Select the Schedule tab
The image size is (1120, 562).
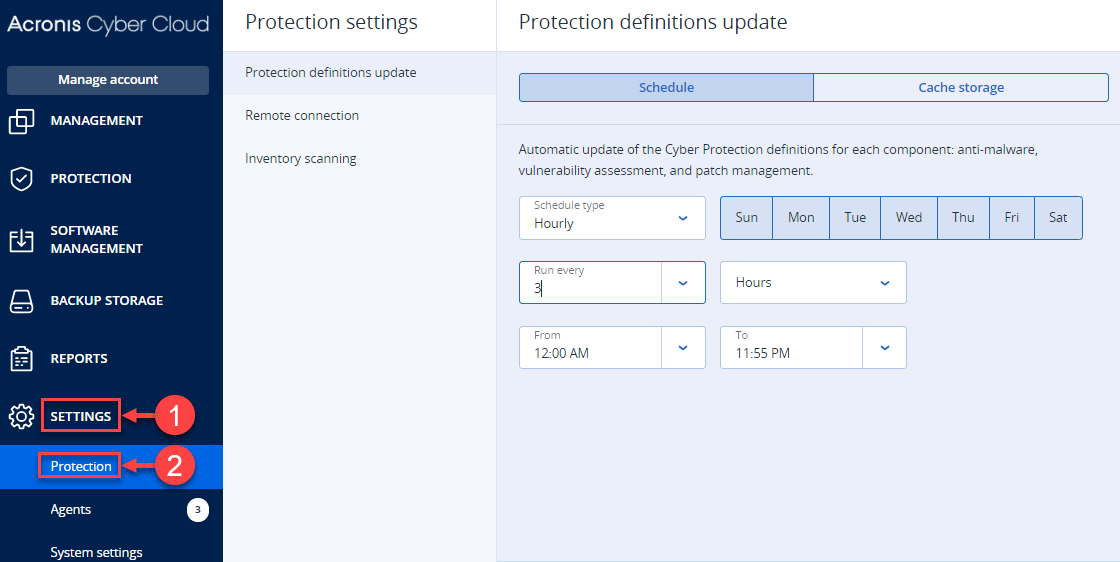666,88
